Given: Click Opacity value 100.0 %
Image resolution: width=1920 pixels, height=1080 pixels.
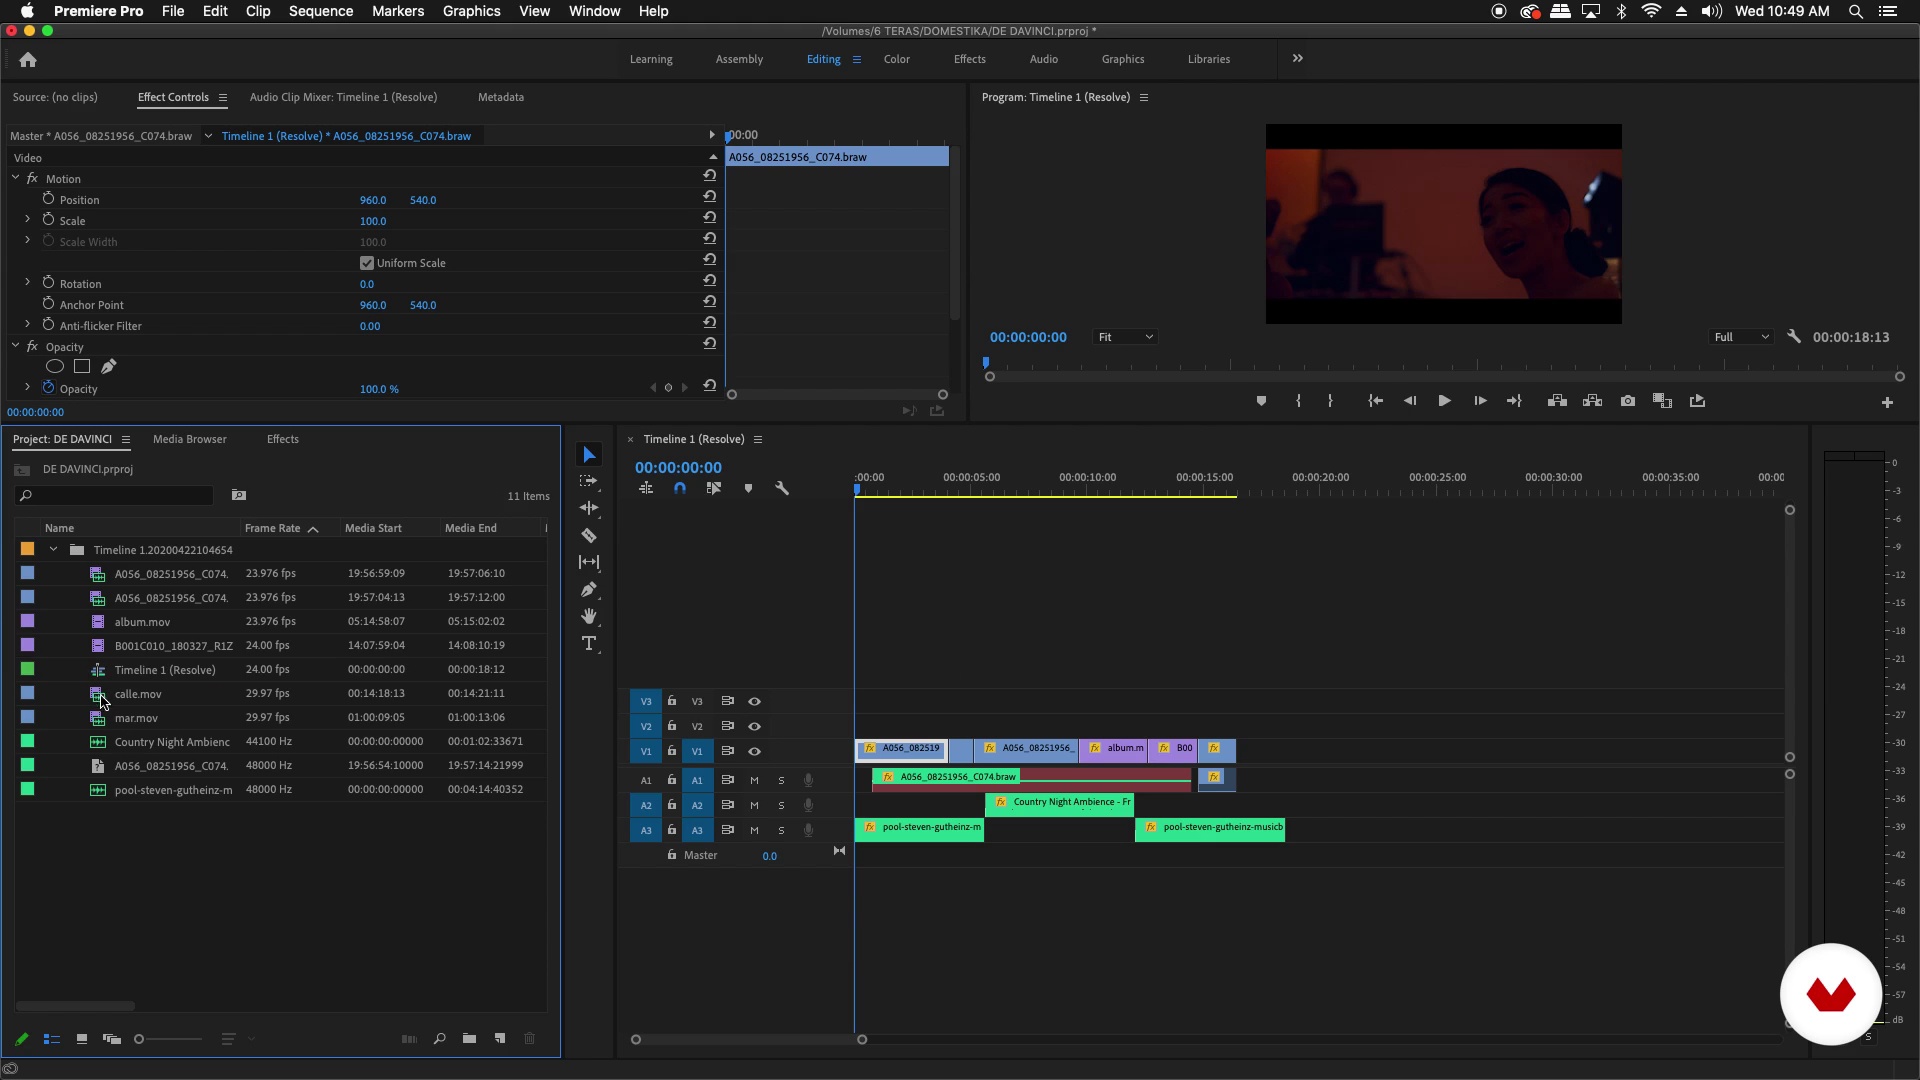Looking at the screenshot, I should click(x=379, y=389).
